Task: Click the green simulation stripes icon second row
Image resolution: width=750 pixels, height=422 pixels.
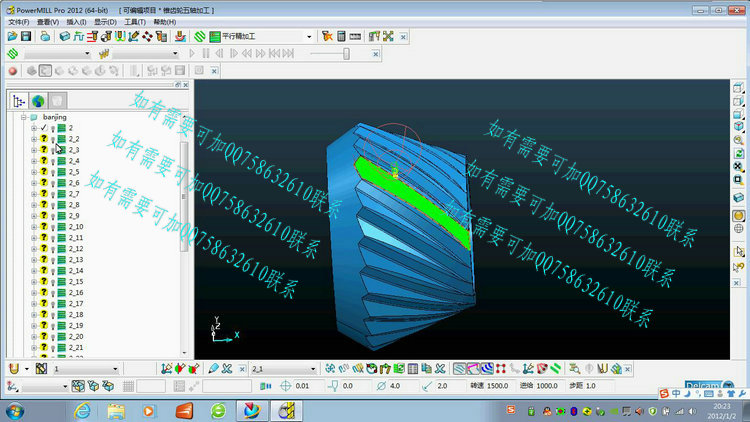Action: pyautogui.click(x=13, y=54)
